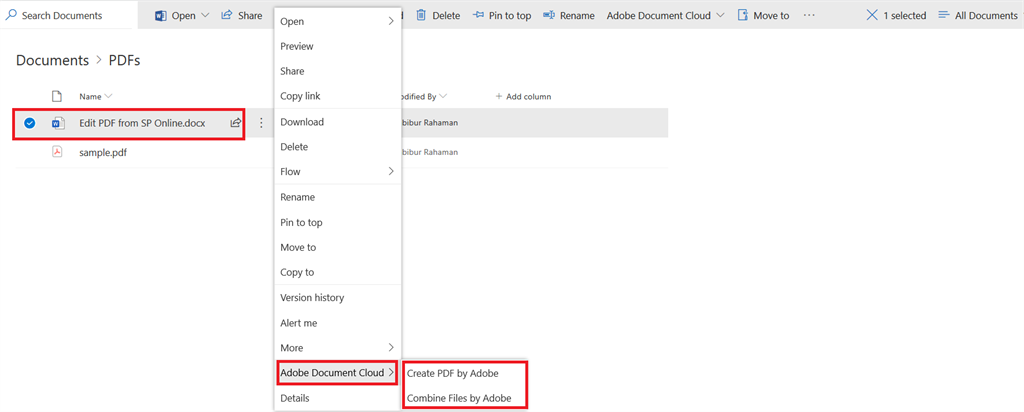The image size is (1024, 412).
Task: Click the Word icon on Open button
Action: [x=161, y=16]
